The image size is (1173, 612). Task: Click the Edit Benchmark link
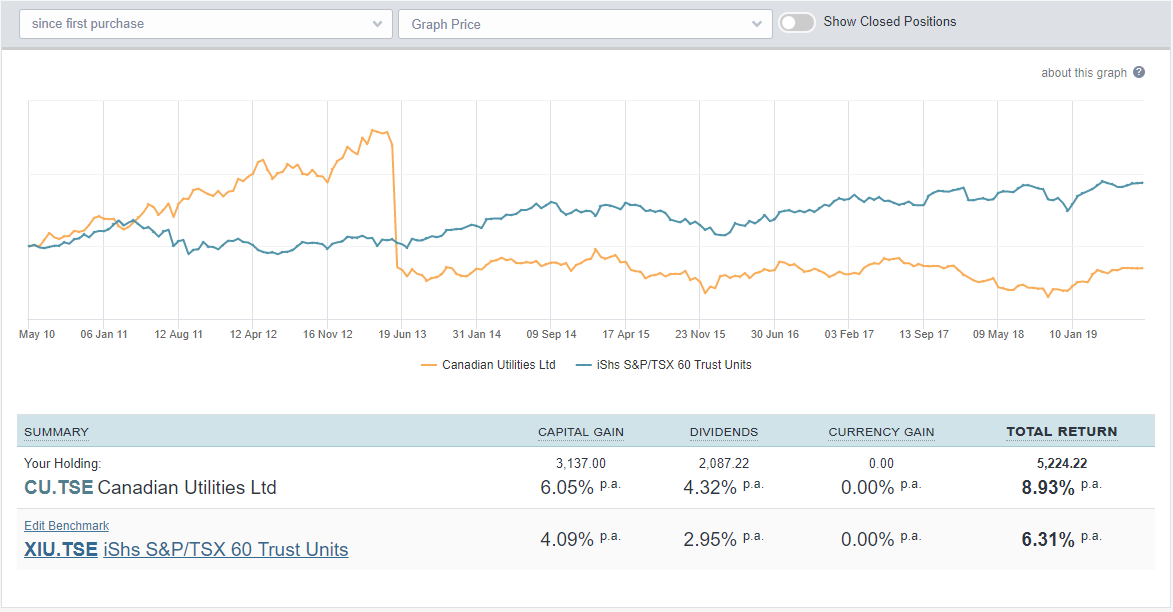click(x=66, y=525)
